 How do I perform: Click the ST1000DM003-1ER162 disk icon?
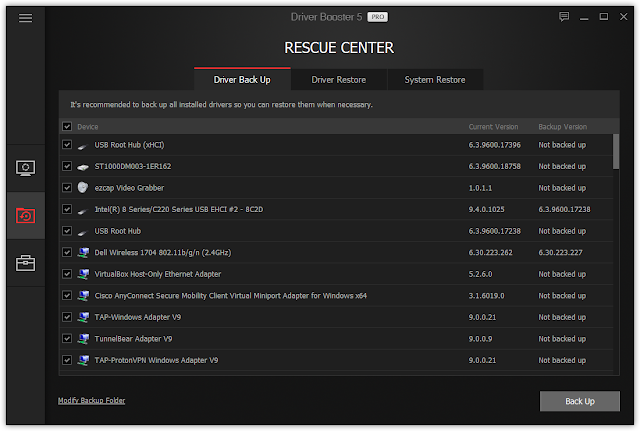[x=83, y=167]
